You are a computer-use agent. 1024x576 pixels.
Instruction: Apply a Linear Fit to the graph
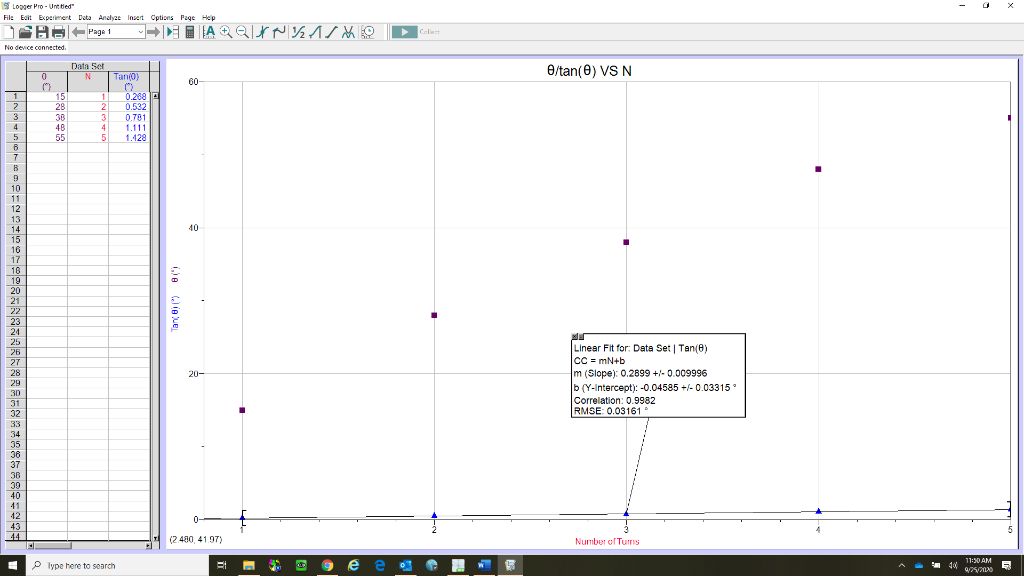coord(330,32)
